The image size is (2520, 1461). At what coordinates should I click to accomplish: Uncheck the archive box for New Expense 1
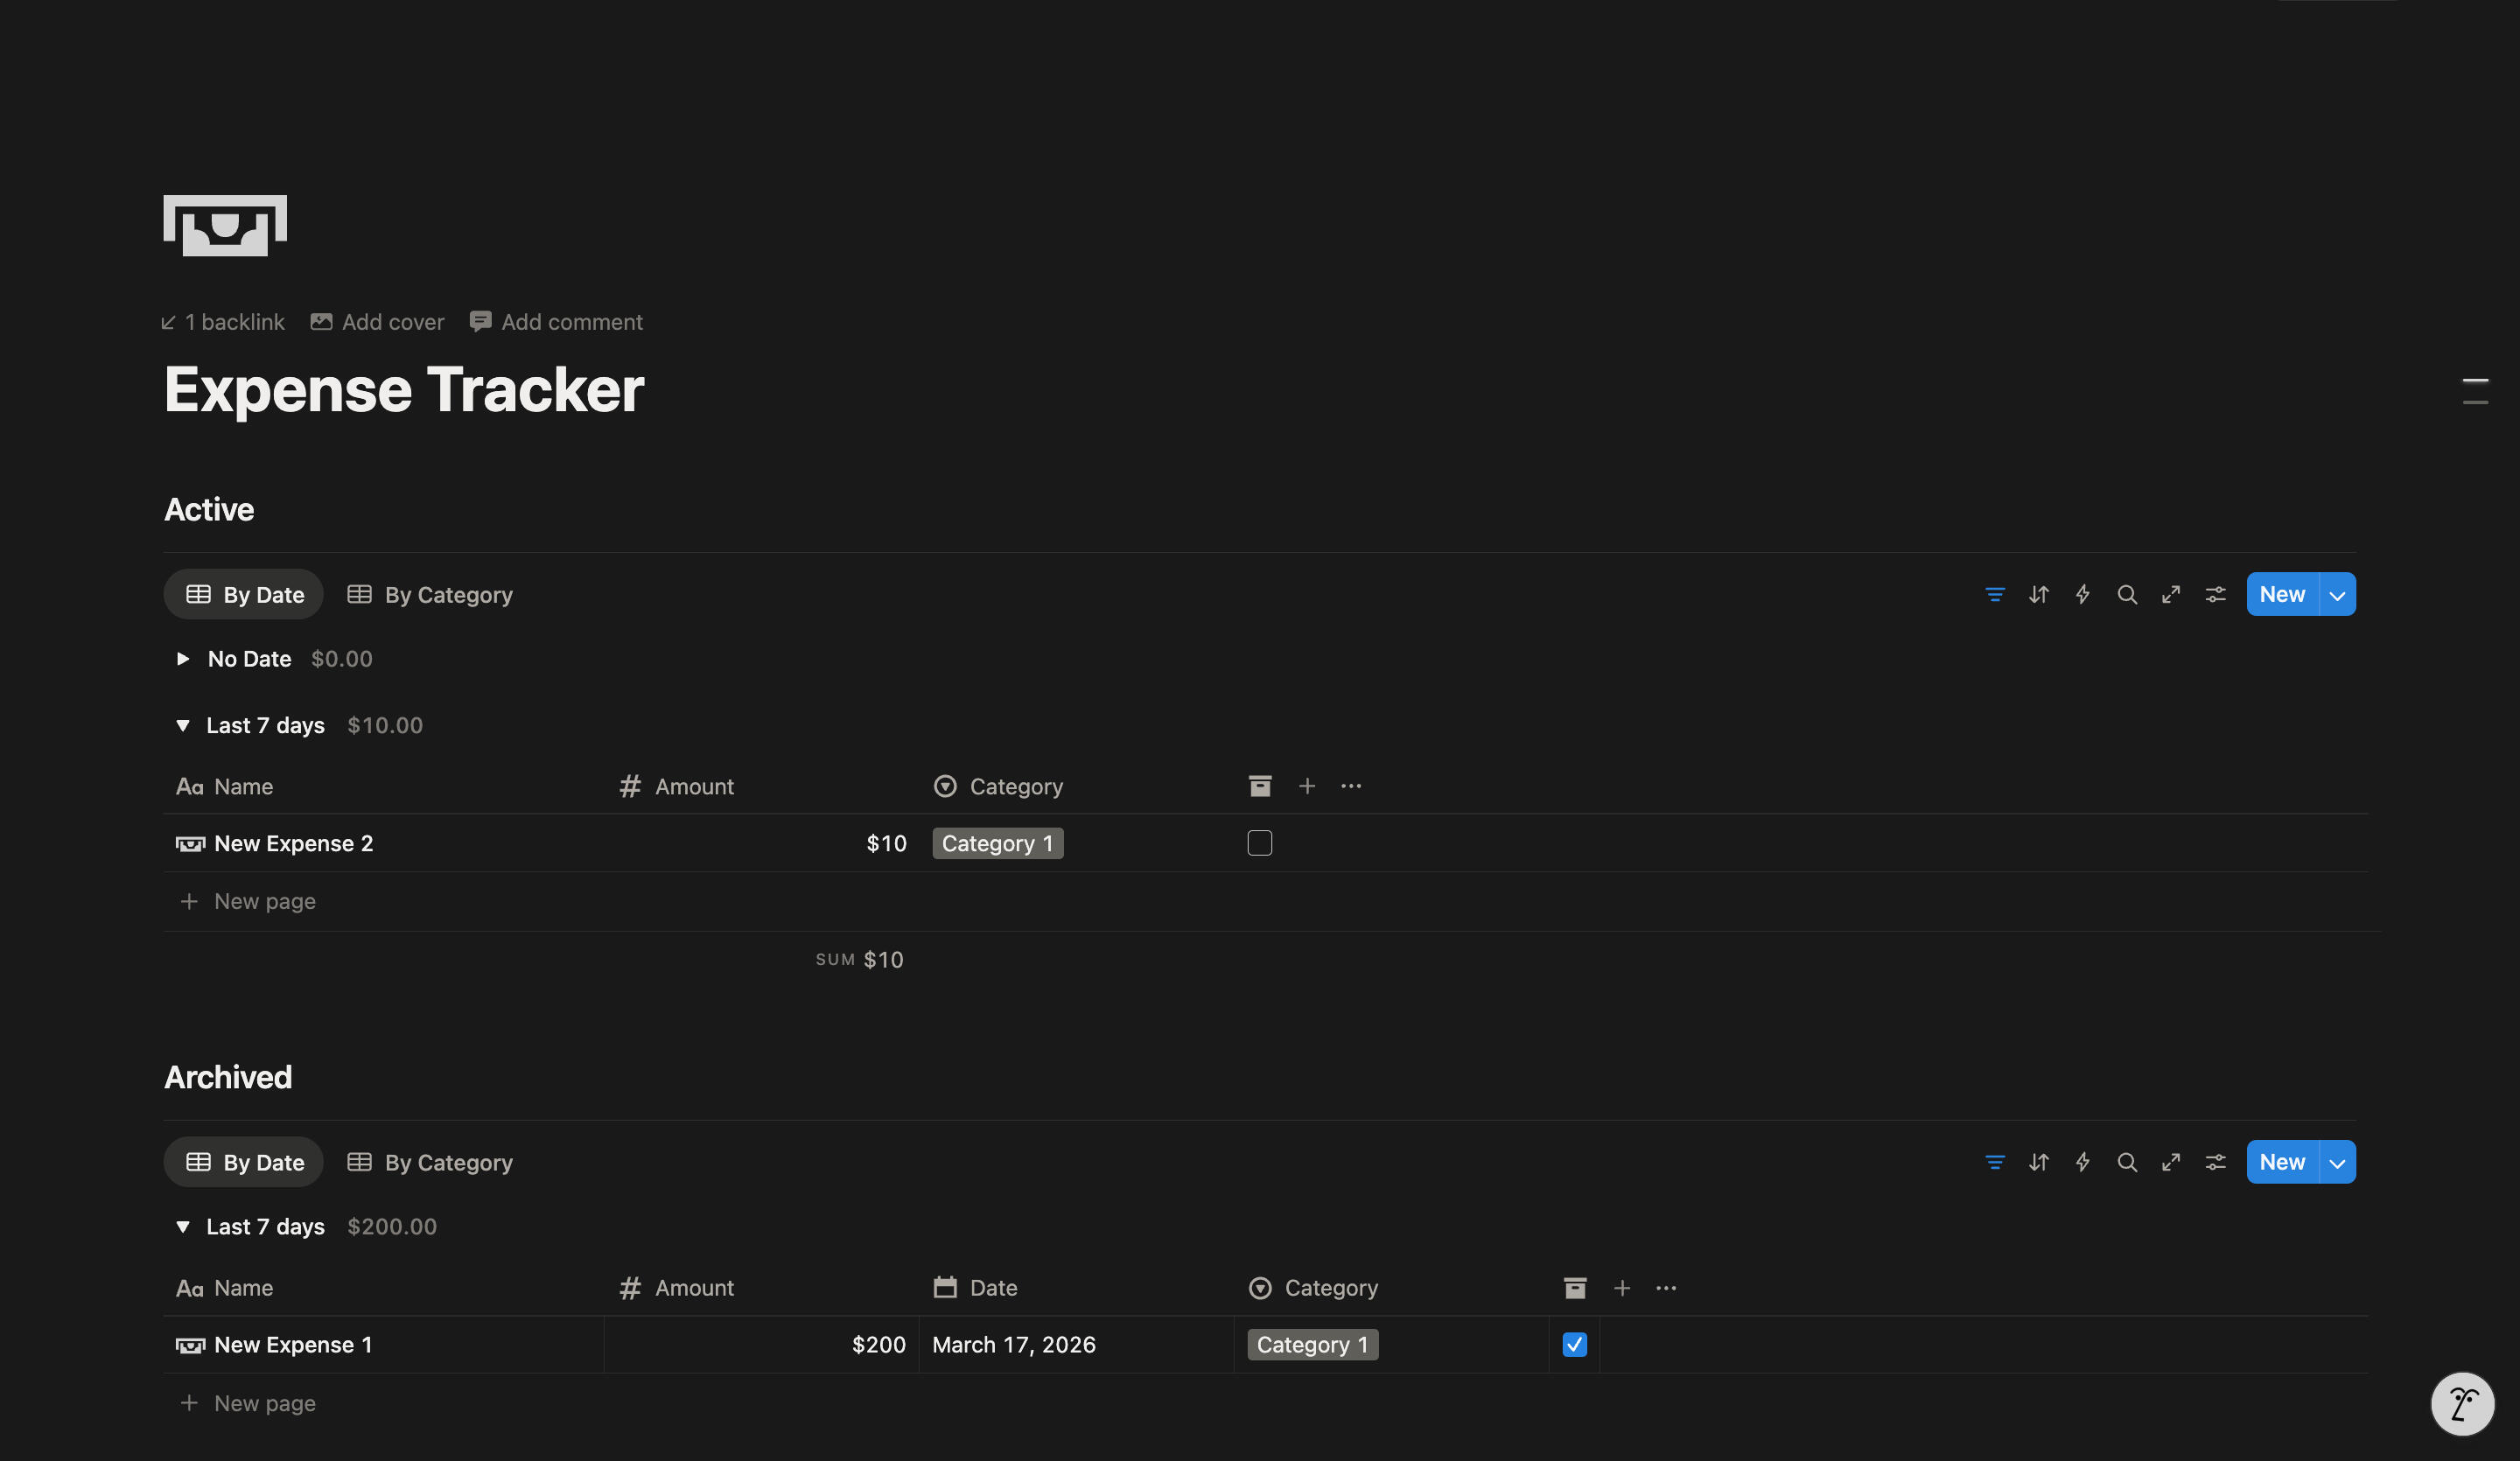(x=1574, y=1345)
